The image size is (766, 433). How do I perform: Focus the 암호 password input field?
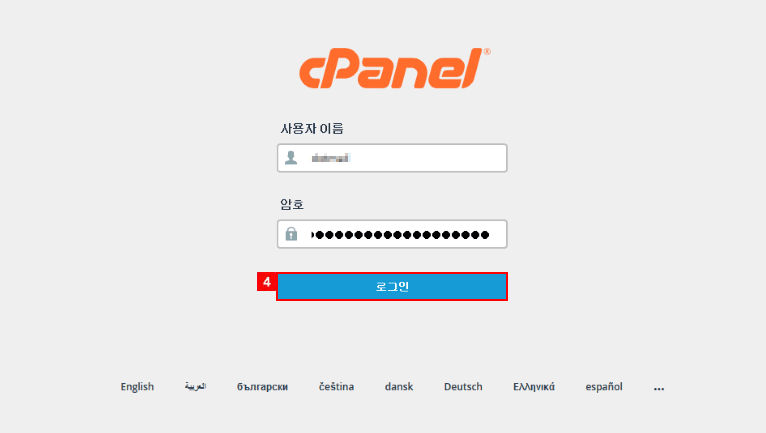[392, 234]
